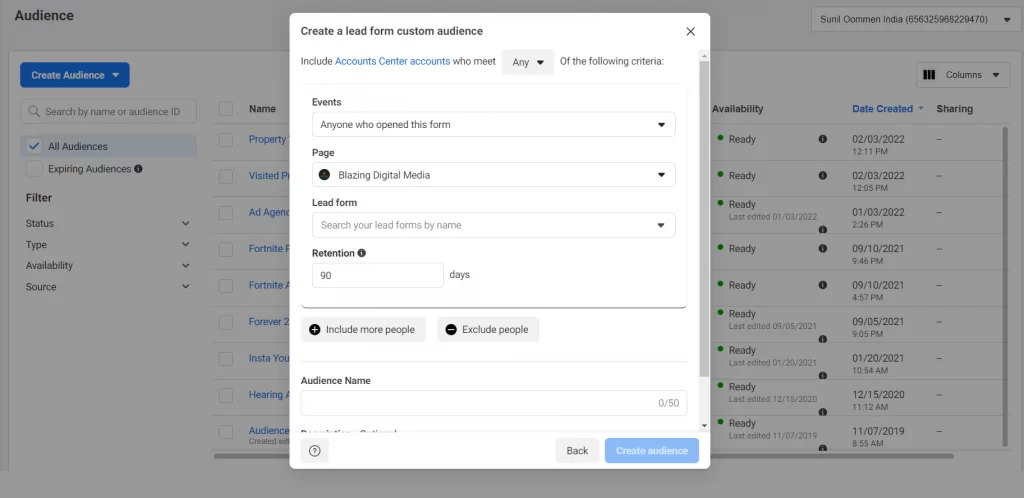Click the Columns grid icon
Screen dimensions: 1024x498
pyautogui.click(x=929, y=75)
